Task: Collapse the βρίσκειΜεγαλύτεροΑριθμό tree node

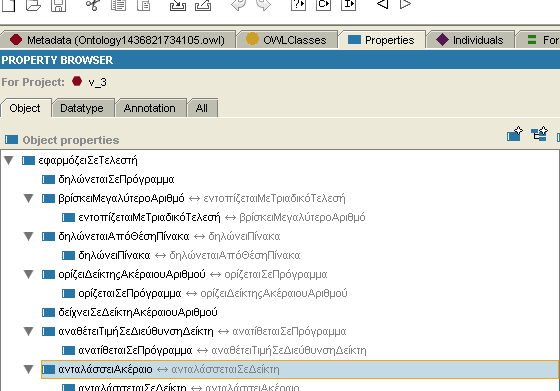Action: pyautogui.click(x=29, y=198)
